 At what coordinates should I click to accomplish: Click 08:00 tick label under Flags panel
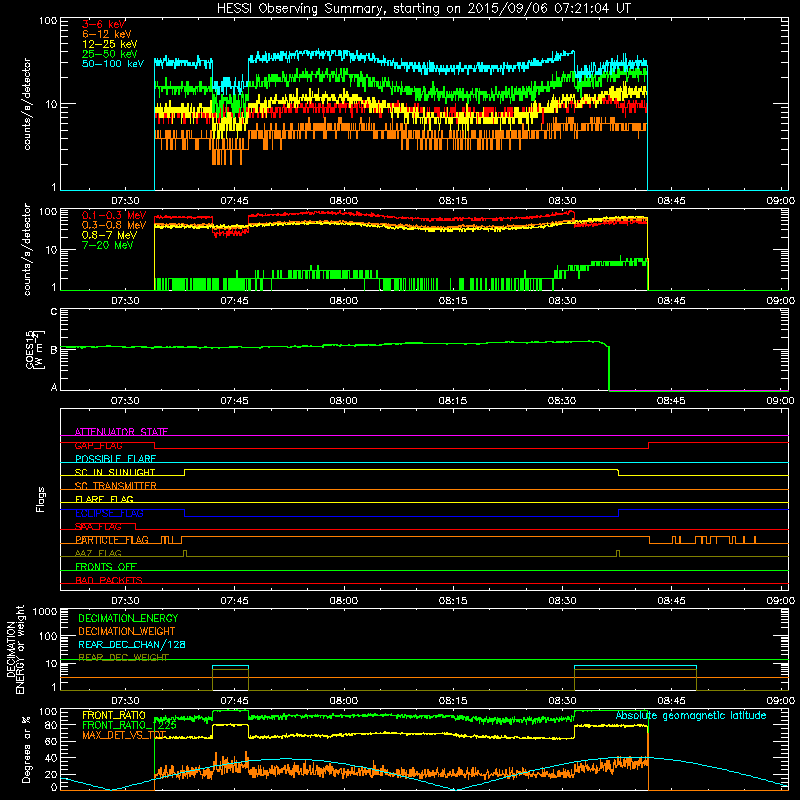343,601
